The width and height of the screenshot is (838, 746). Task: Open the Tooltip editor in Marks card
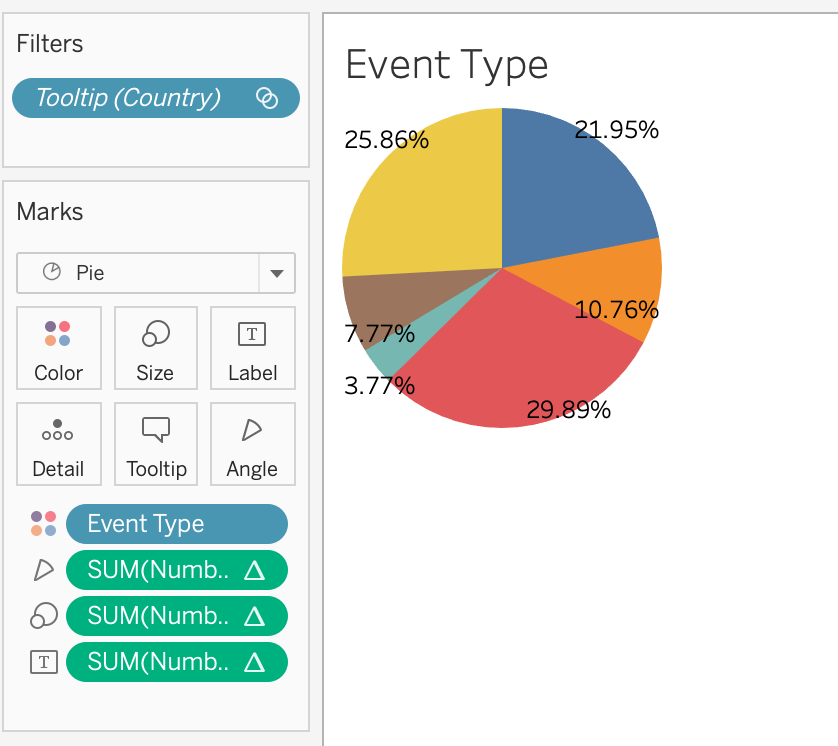click(155, 444)
